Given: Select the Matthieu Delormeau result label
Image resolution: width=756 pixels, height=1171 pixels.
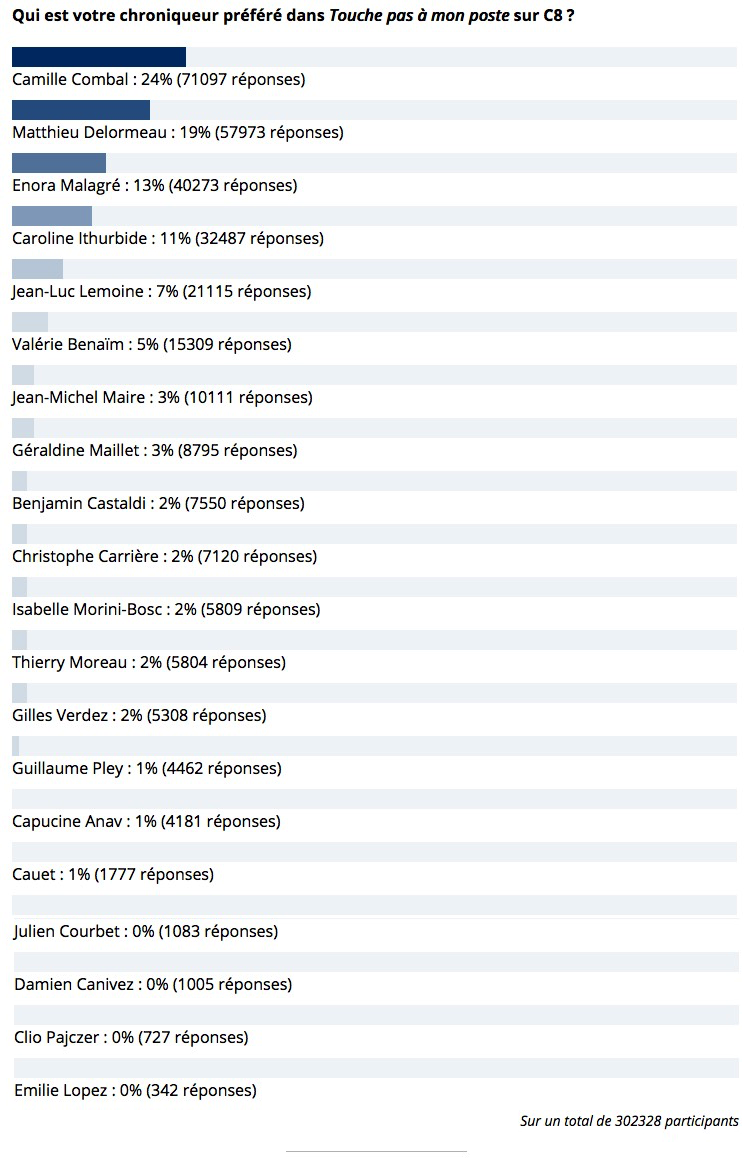Looking at the screenshot, I should click(177, 132).
